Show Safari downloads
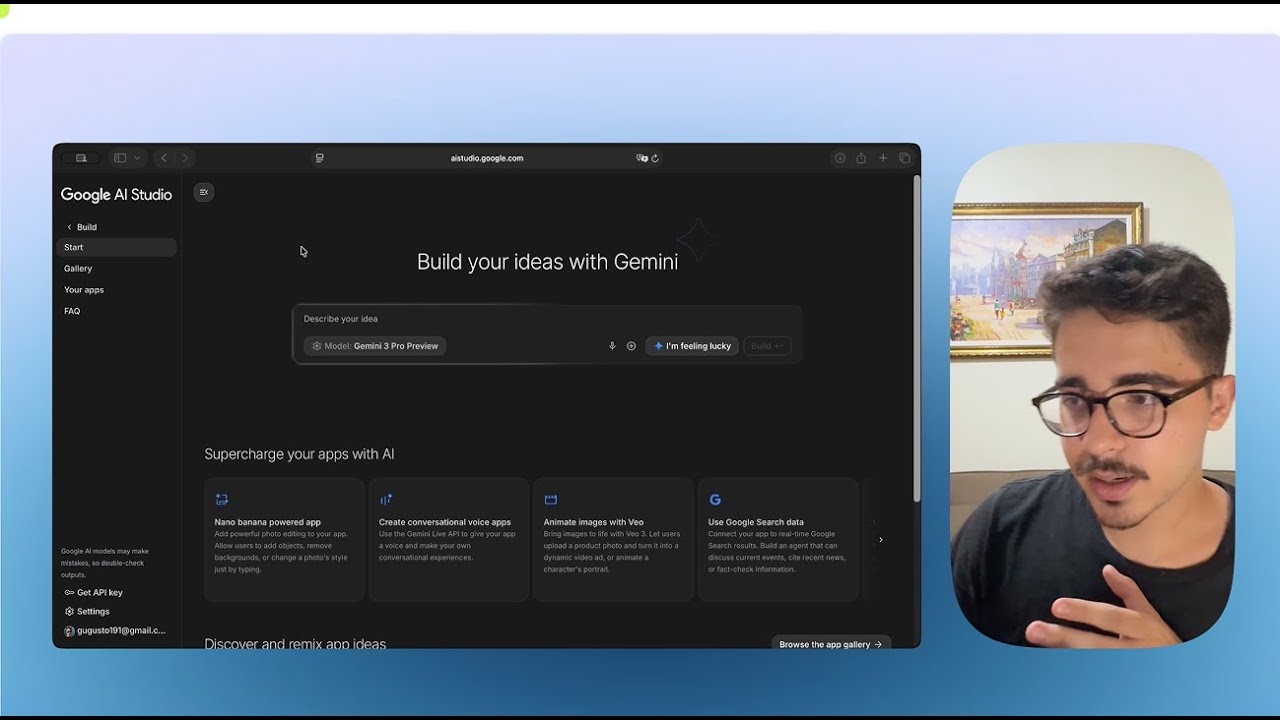 840,158
